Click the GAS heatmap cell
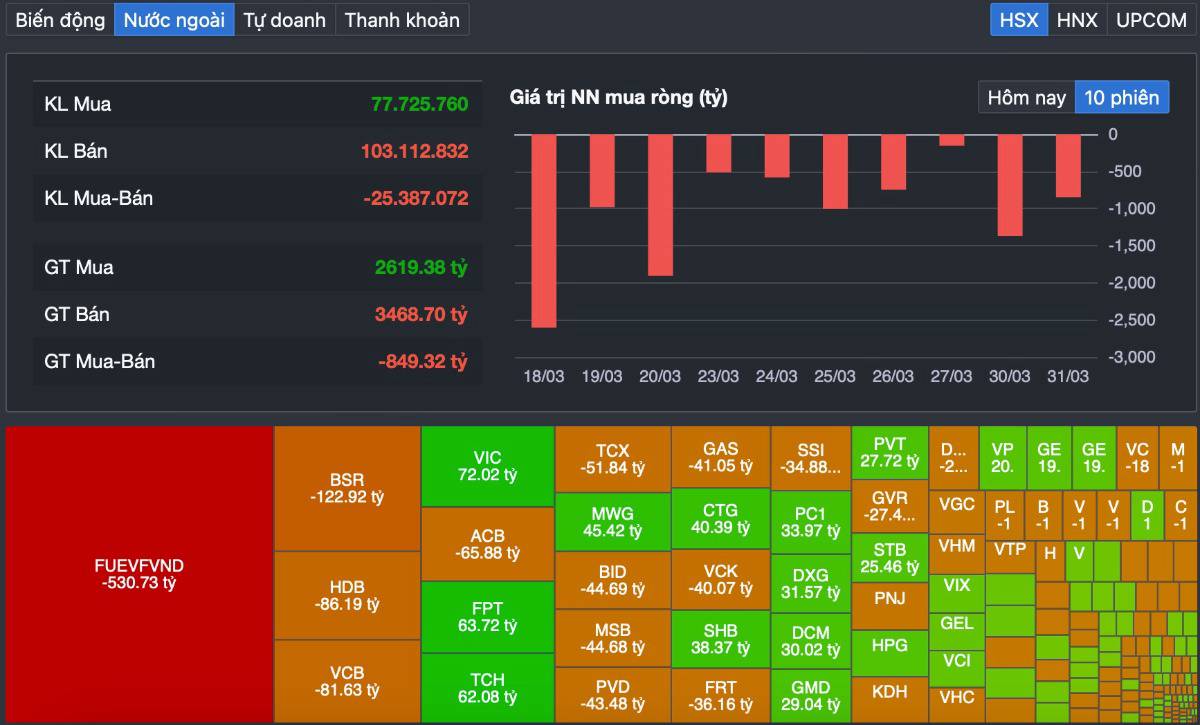1200x725 pixels. tap(718, 457)
